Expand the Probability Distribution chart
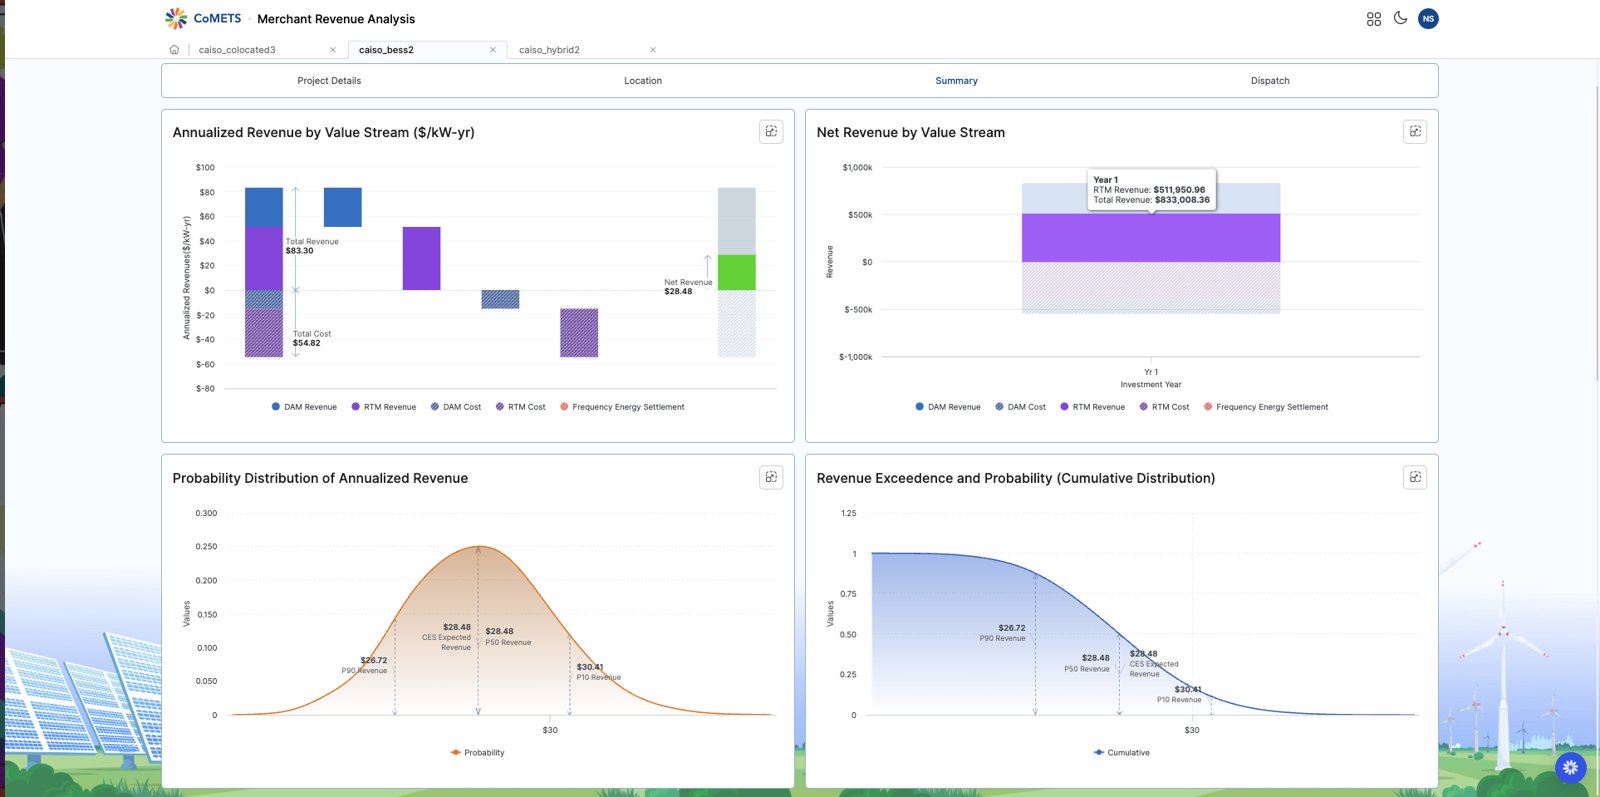 coord(771,477)
